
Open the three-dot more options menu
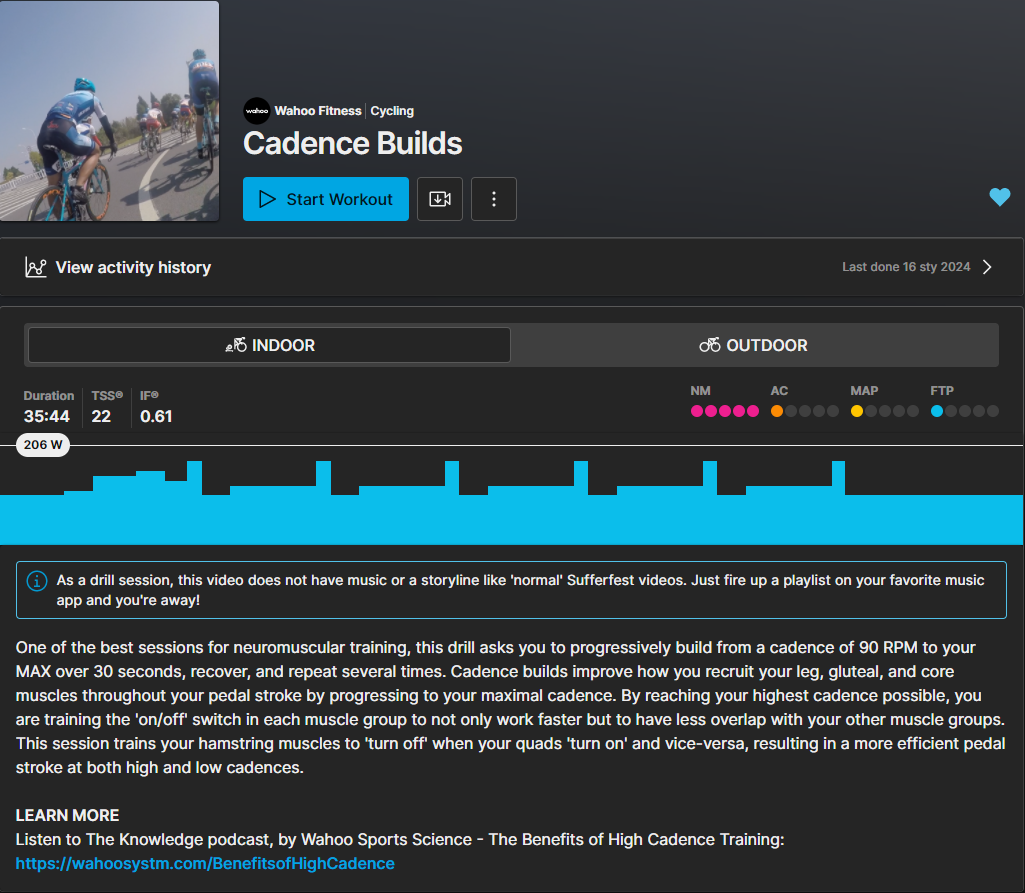(494, 199)
